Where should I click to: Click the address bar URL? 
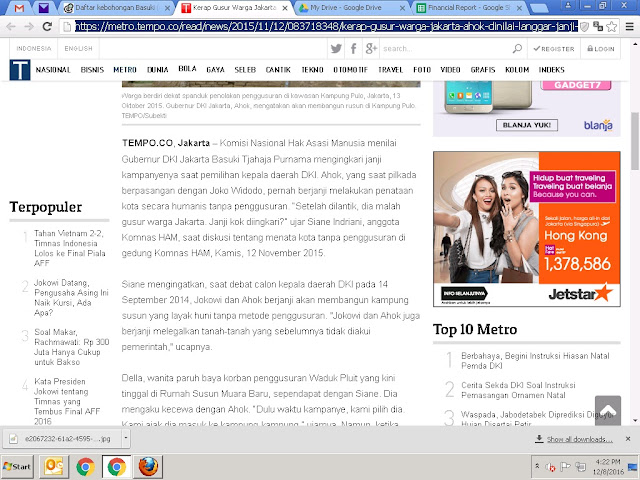(x=327, y=27)
